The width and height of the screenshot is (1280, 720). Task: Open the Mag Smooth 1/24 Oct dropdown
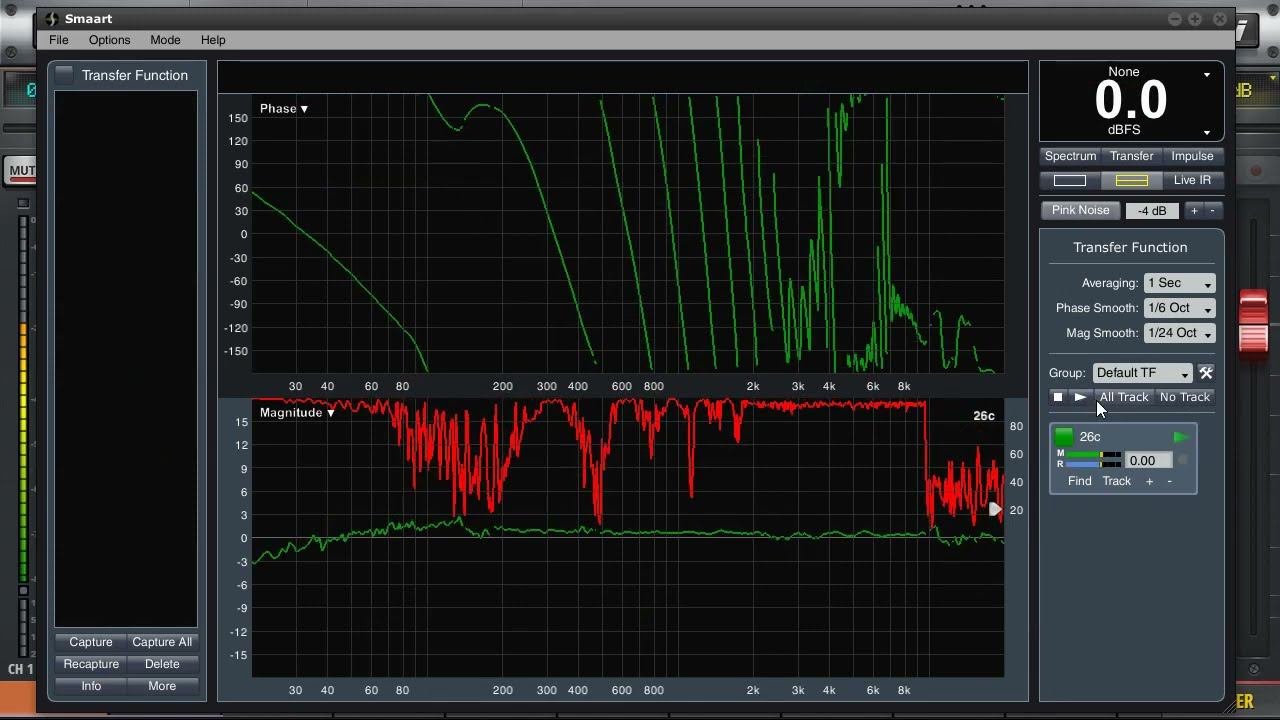click(1179, 333)
